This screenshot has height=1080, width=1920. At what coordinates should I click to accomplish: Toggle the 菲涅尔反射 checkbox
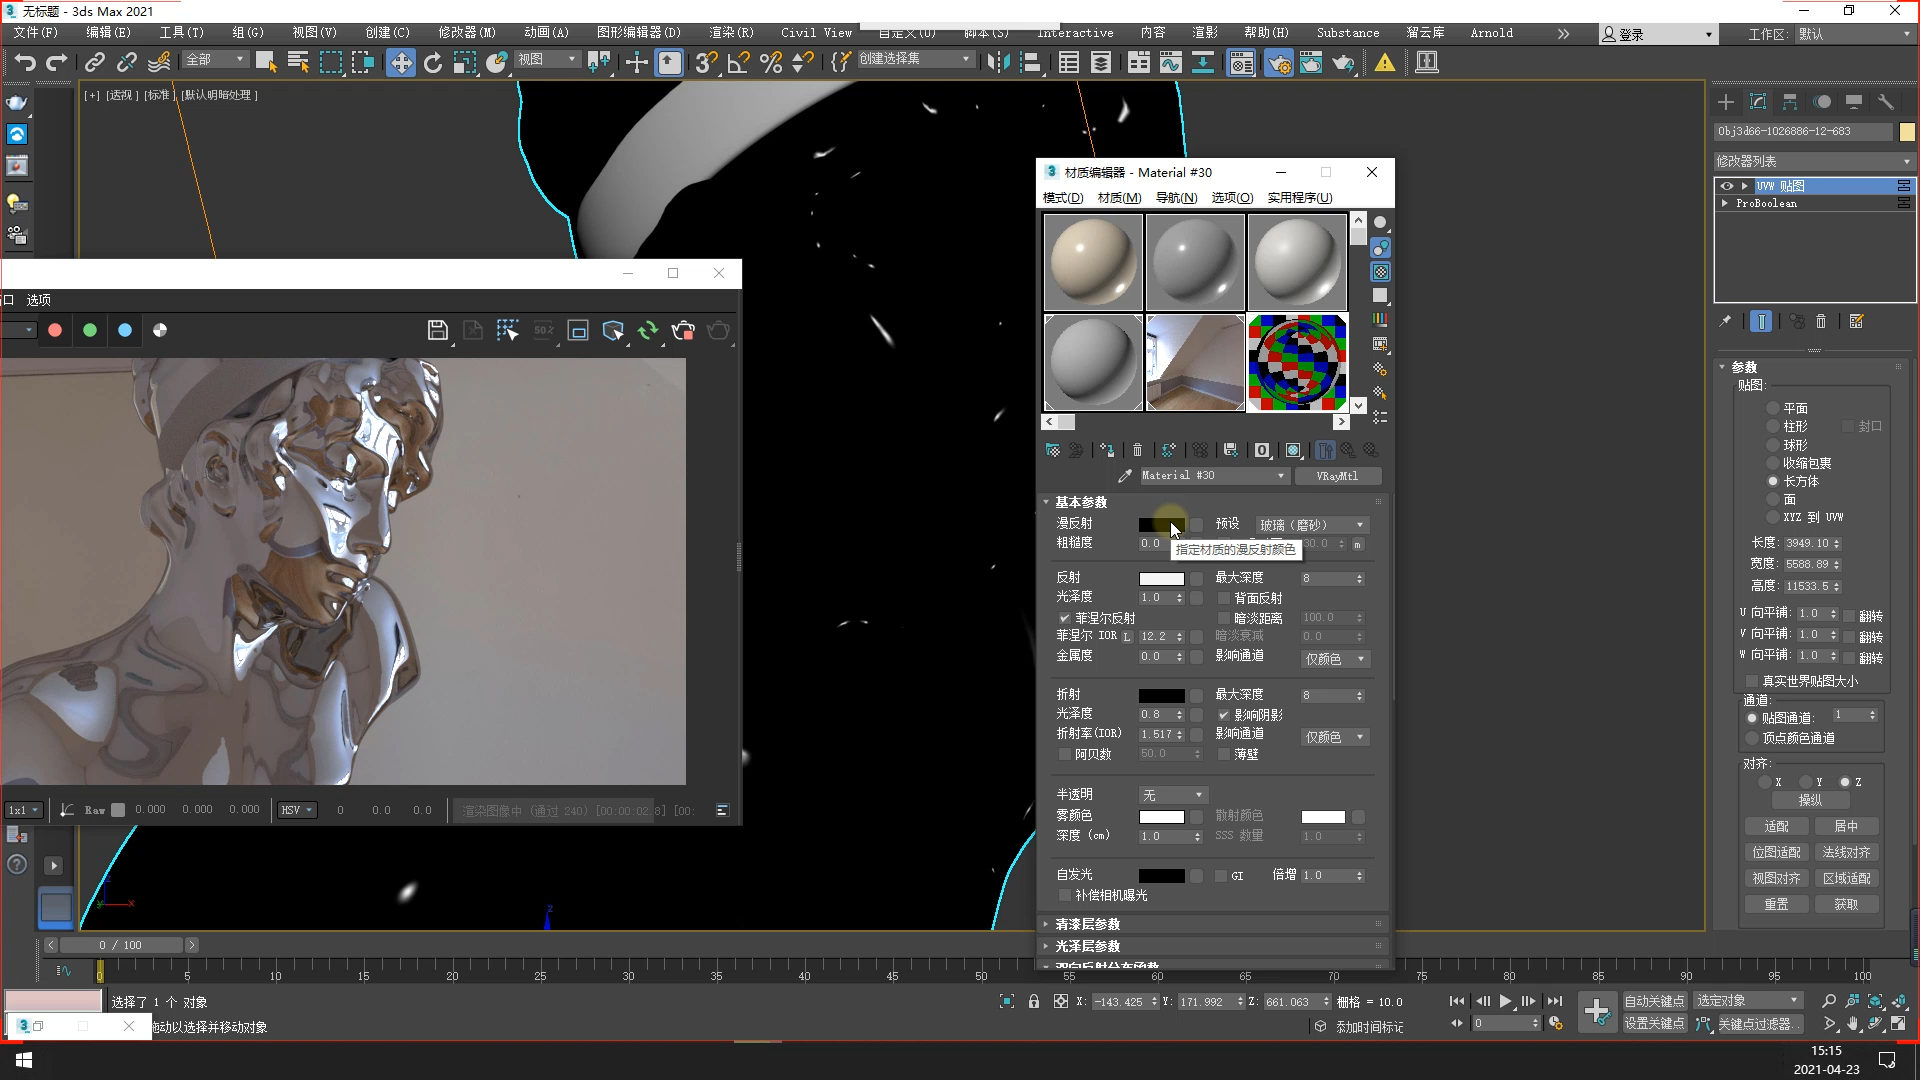(1065, 618)
